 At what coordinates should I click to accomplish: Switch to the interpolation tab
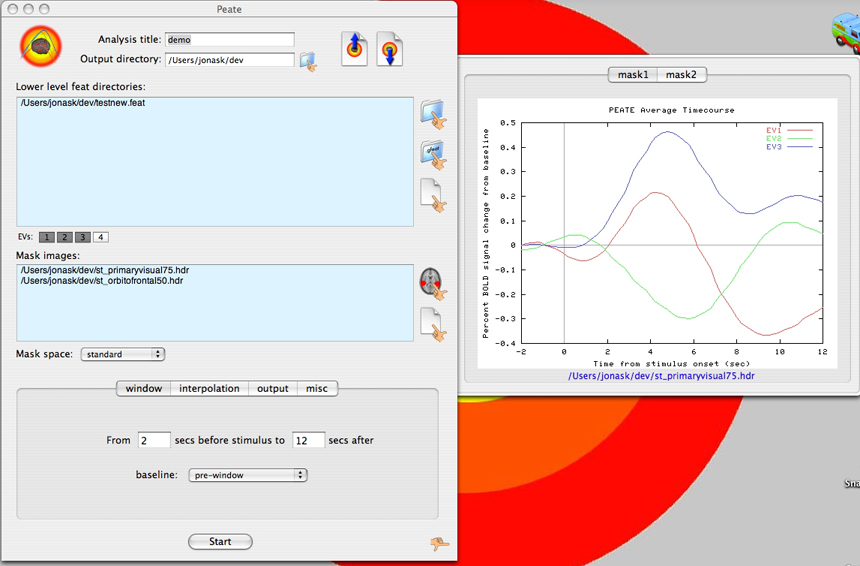(209, 388)
